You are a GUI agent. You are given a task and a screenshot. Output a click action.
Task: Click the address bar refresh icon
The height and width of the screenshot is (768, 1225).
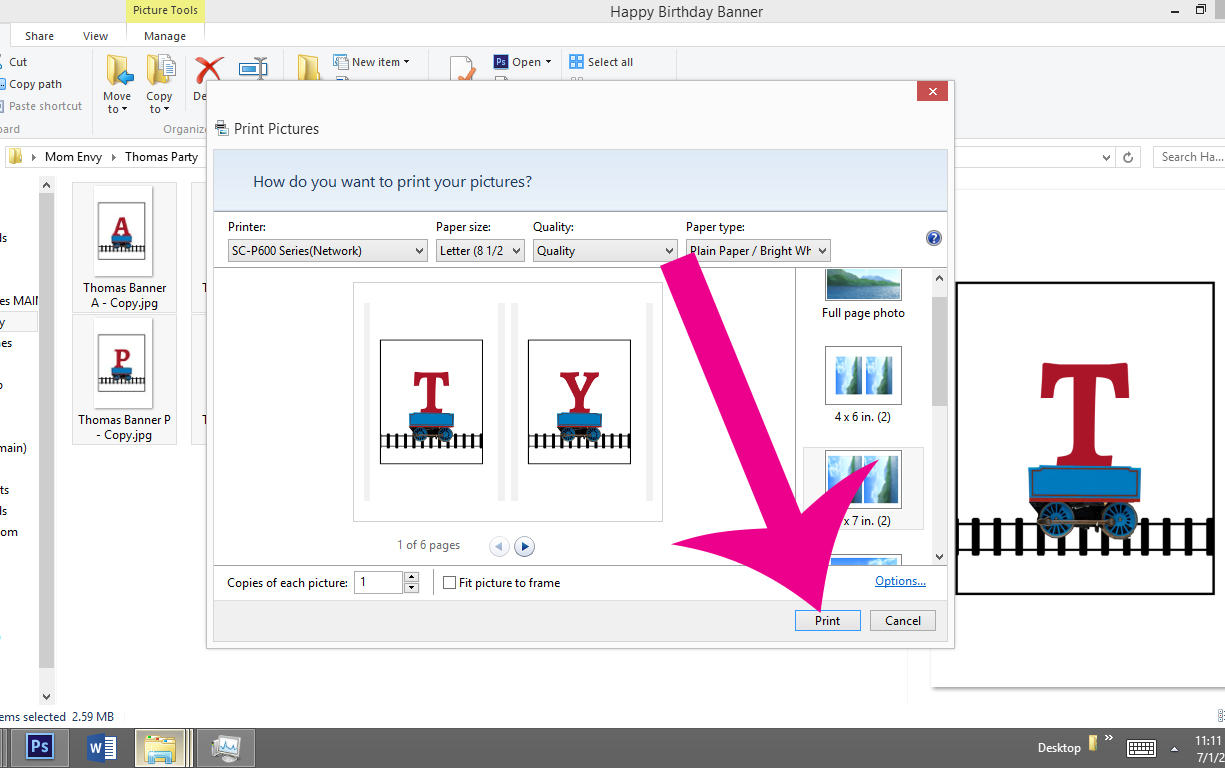point(1128,157)
